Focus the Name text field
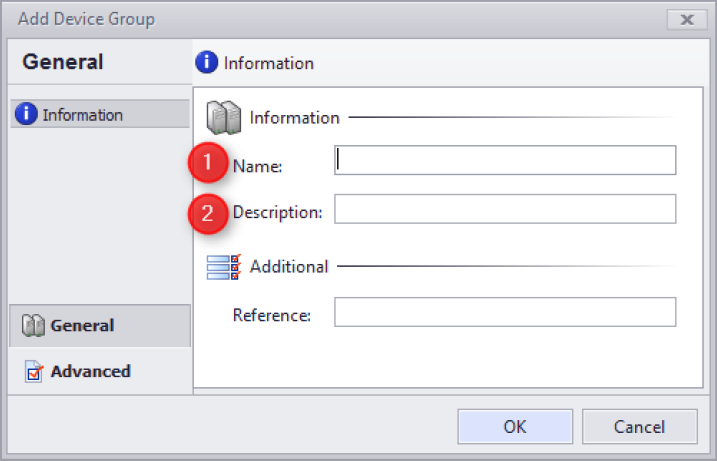717x461 pixels. click(505, 161)
